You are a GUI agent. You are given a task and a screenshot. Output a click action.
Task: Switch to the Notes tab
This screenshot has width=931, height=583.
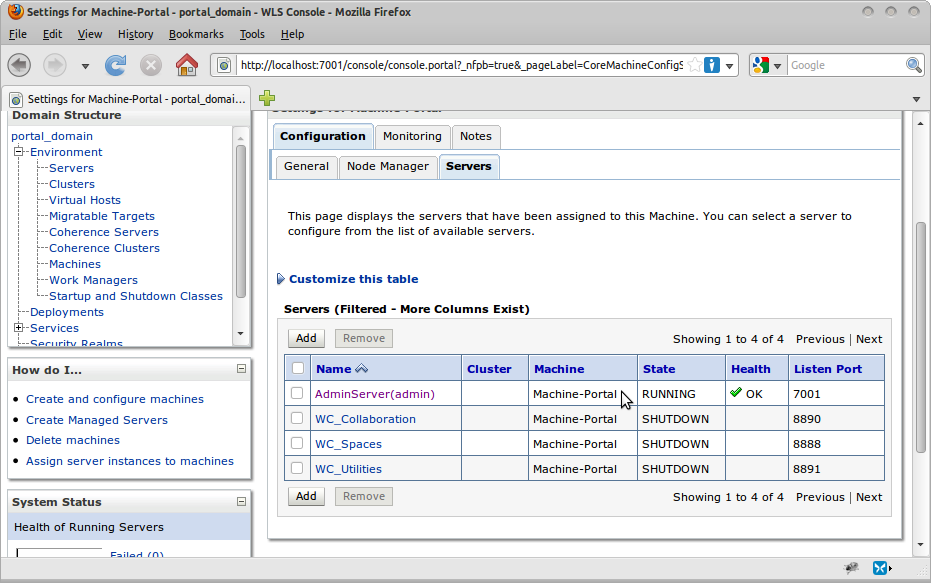(476, 136)
